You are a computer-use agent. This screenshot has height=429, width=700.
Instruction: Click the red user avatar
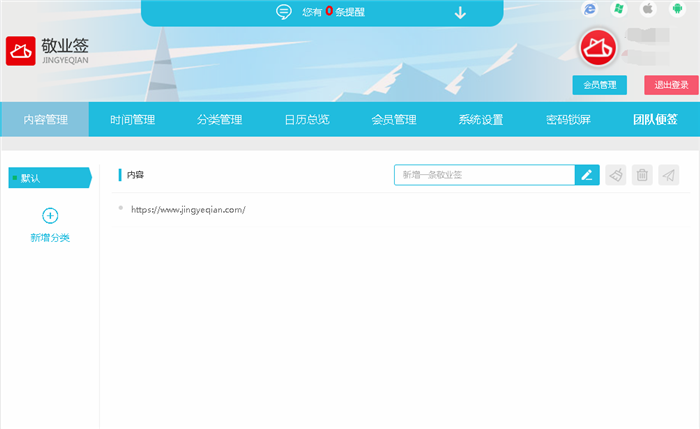[x=598, y=48]
